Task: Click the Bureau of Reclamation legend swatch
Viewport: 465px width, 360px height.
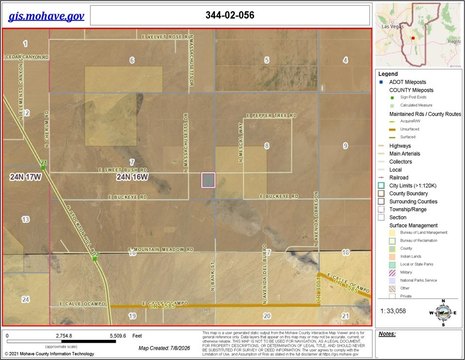Action: [x=392, y=241]
